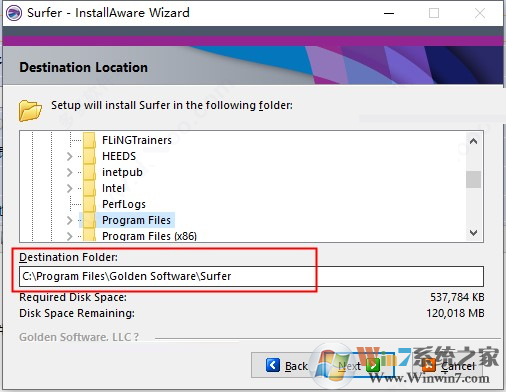
Task: Click the open folder icon beside setup text
Action: tap(30, 110)
